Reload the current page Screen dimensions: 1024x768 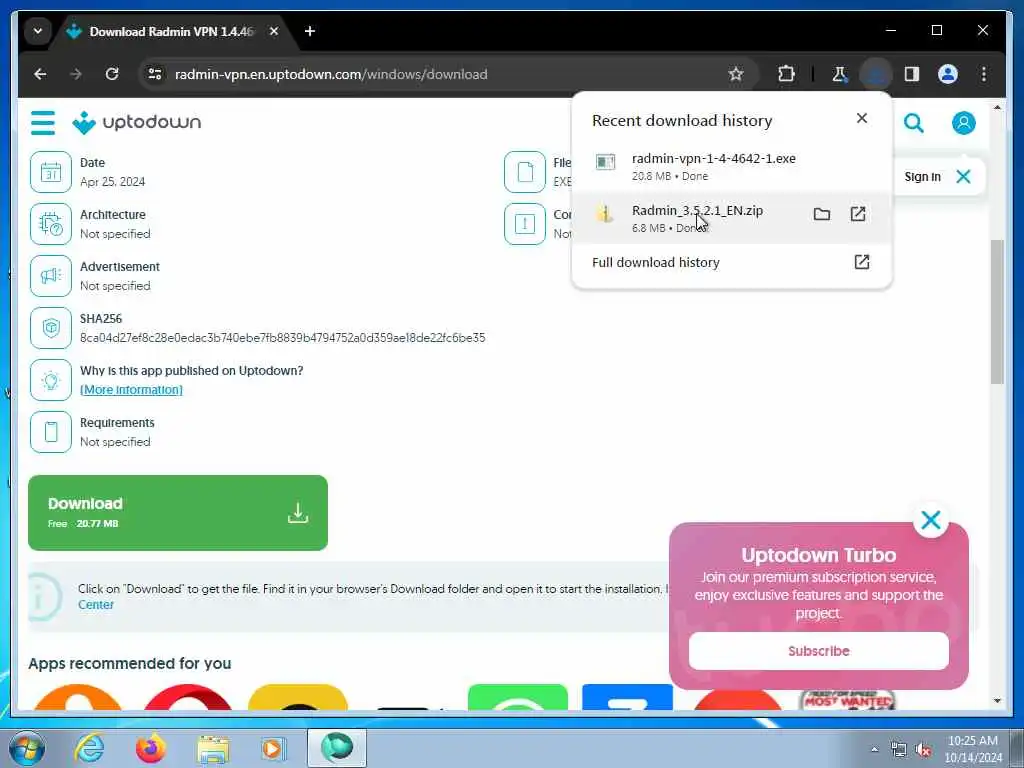pos(112,74)
